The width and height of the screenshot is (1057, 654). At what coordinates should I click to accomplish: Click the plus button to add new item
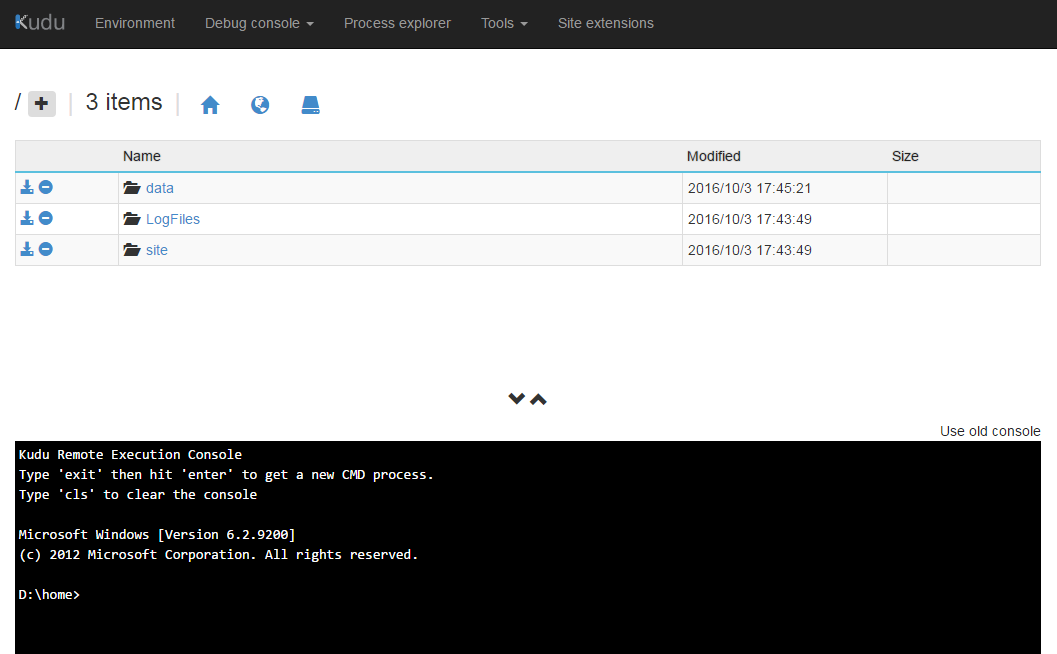click(42, 104)
